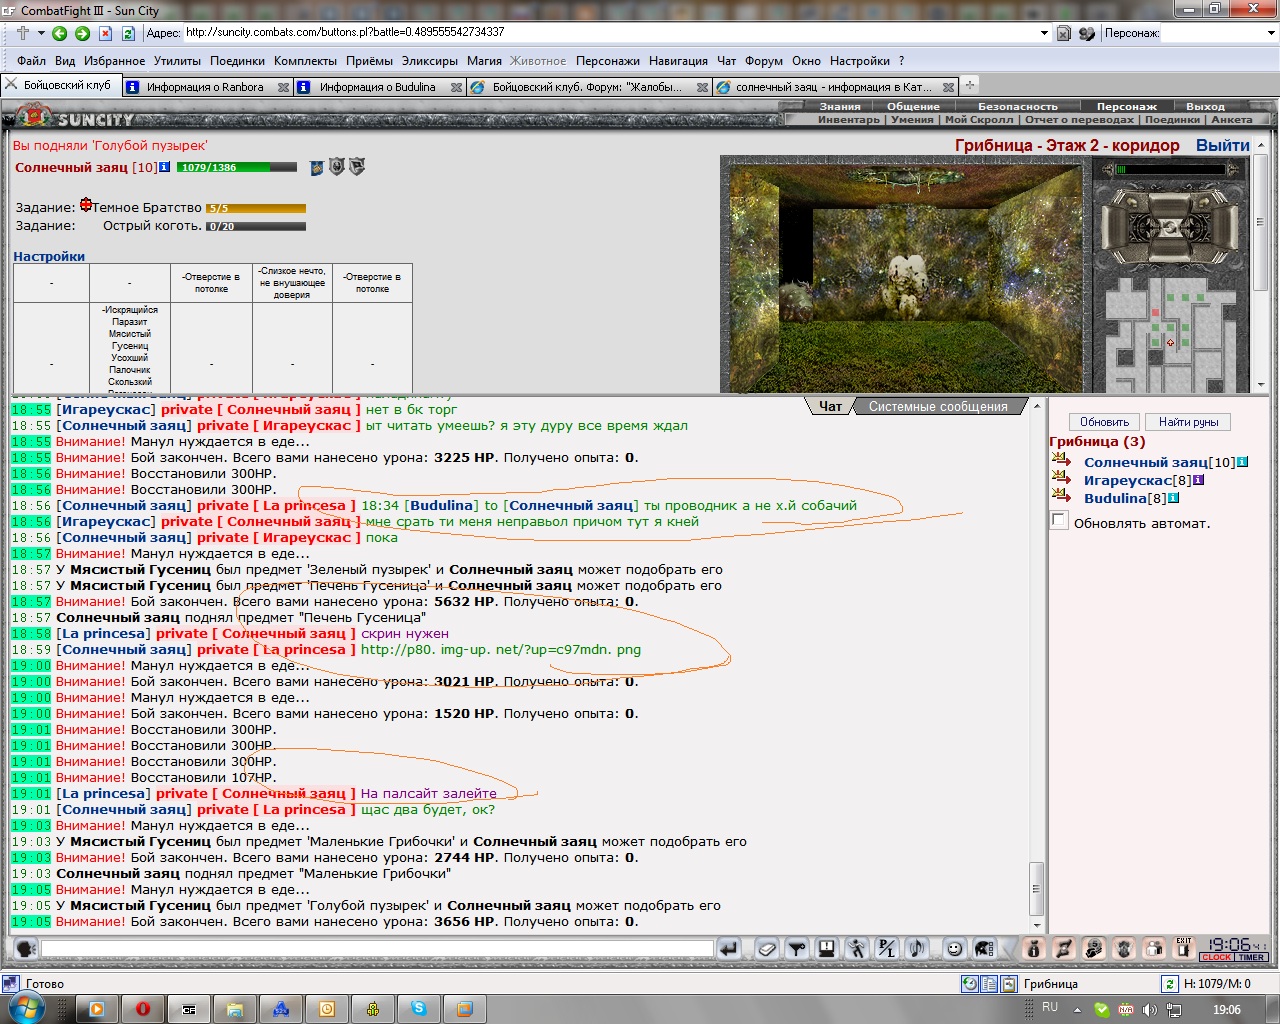The image size is (1280, 1024).
Task: Open the Персонаж field dropdown
Action: coord(1271,33)
